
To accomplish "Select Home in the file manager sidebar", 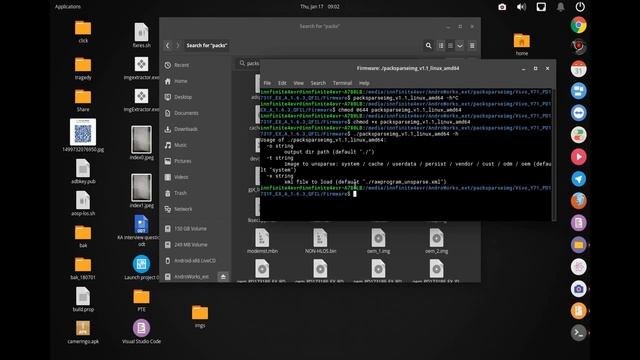I will pos(196,81).
